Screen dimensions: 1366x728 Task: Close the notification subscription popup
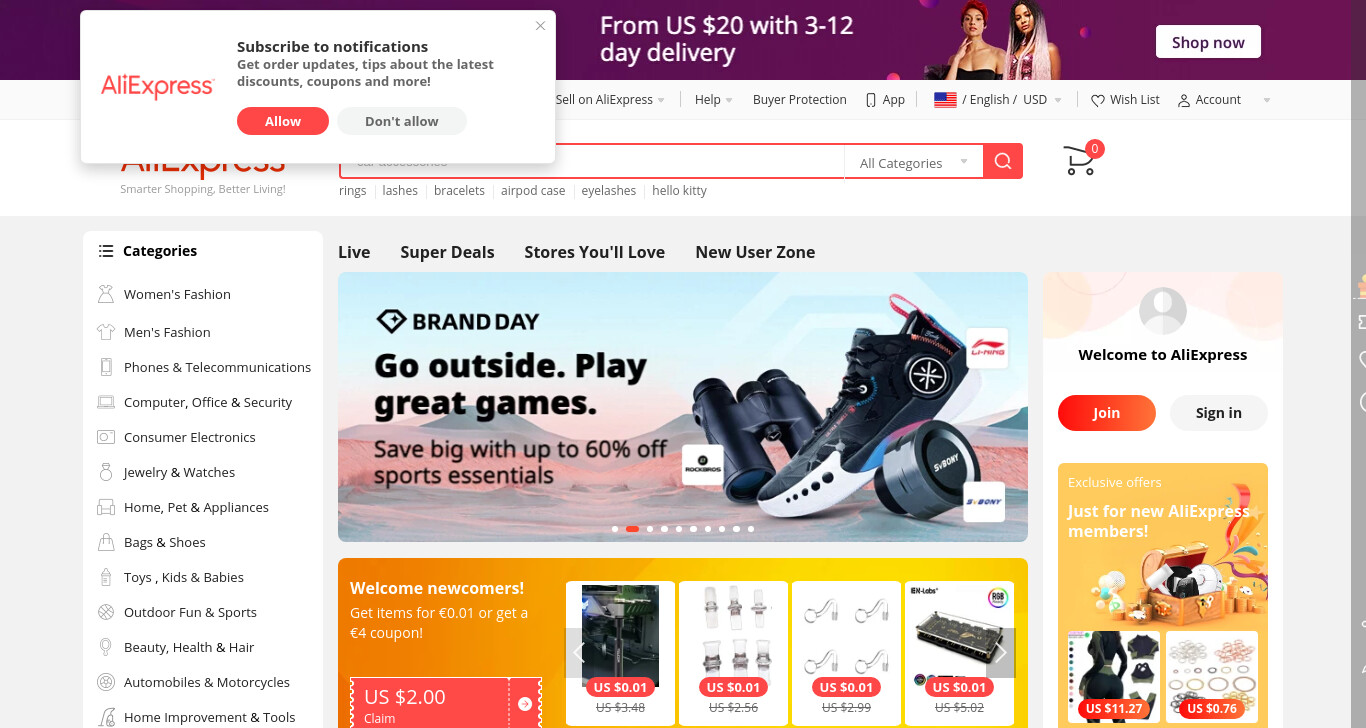(540, 26)
